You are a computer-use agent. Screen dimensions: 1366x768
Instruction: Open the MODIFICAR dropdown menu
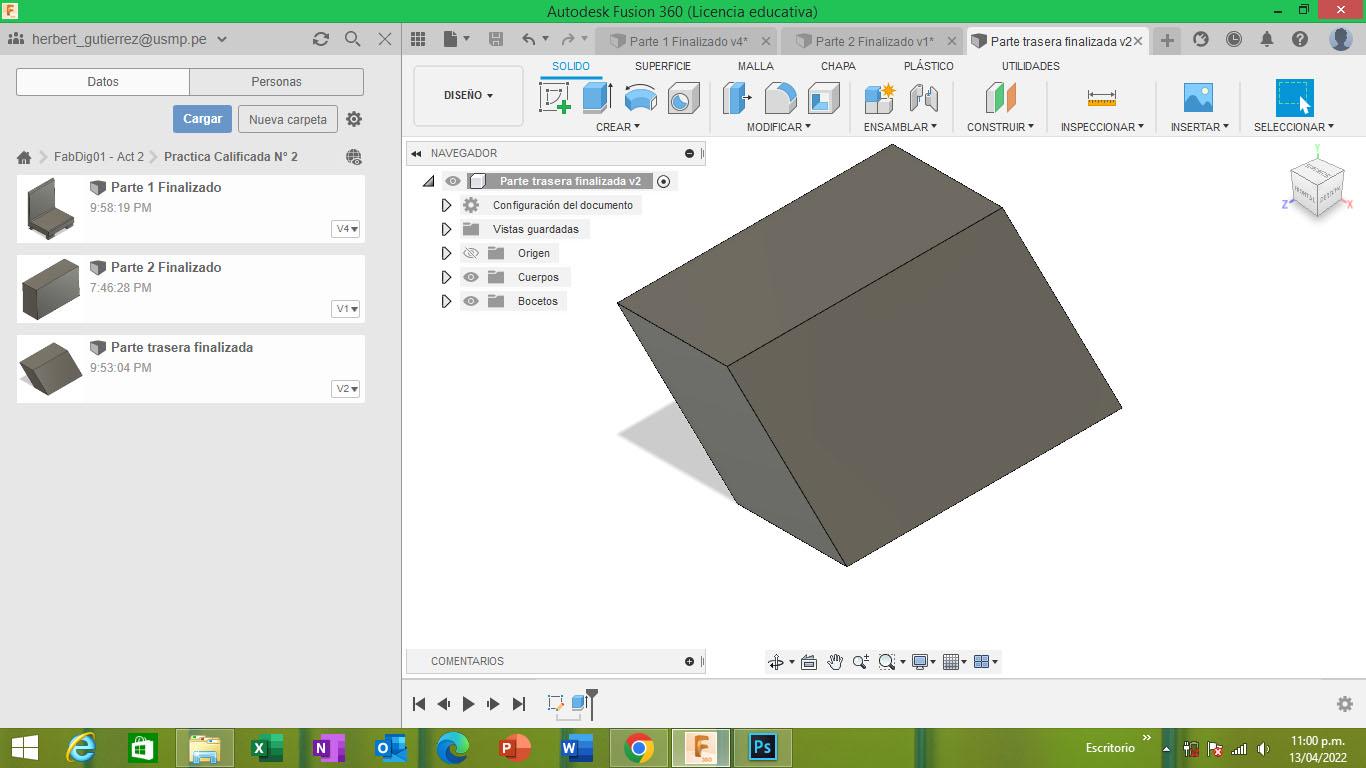[x=778, y=127]
